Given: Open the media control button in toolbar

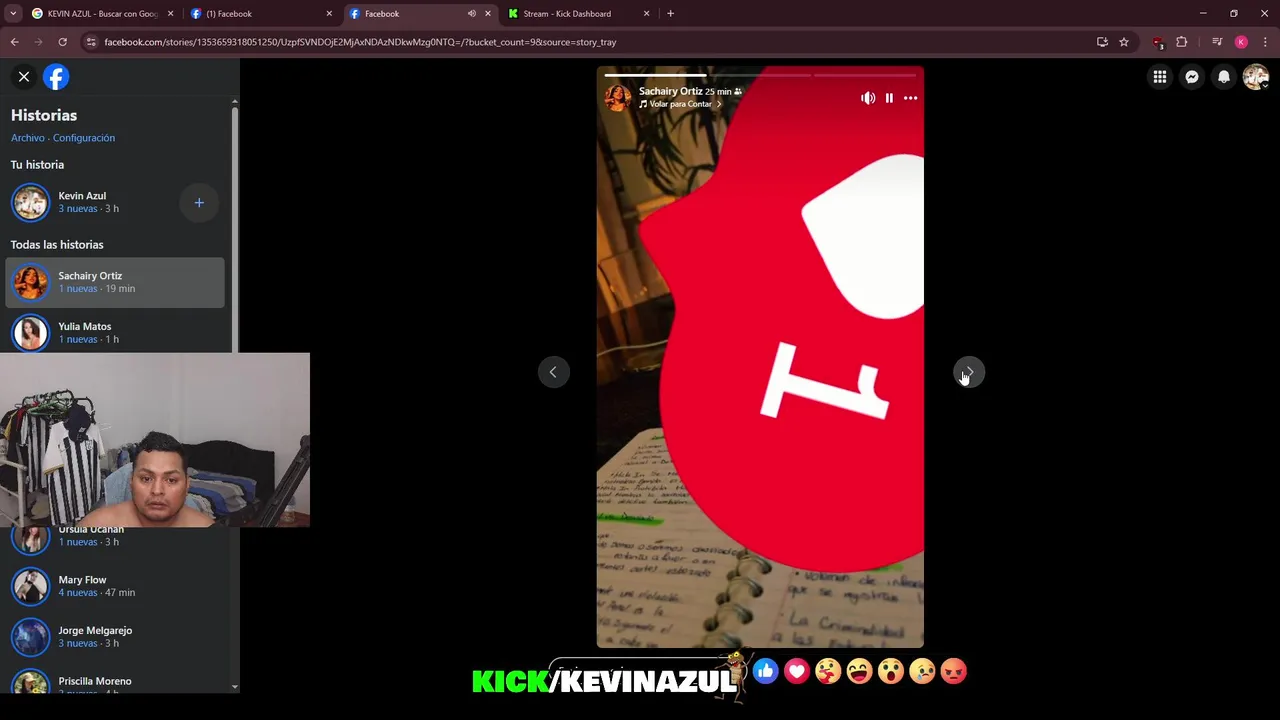Looking at the screenshot, I should 1217,42.
